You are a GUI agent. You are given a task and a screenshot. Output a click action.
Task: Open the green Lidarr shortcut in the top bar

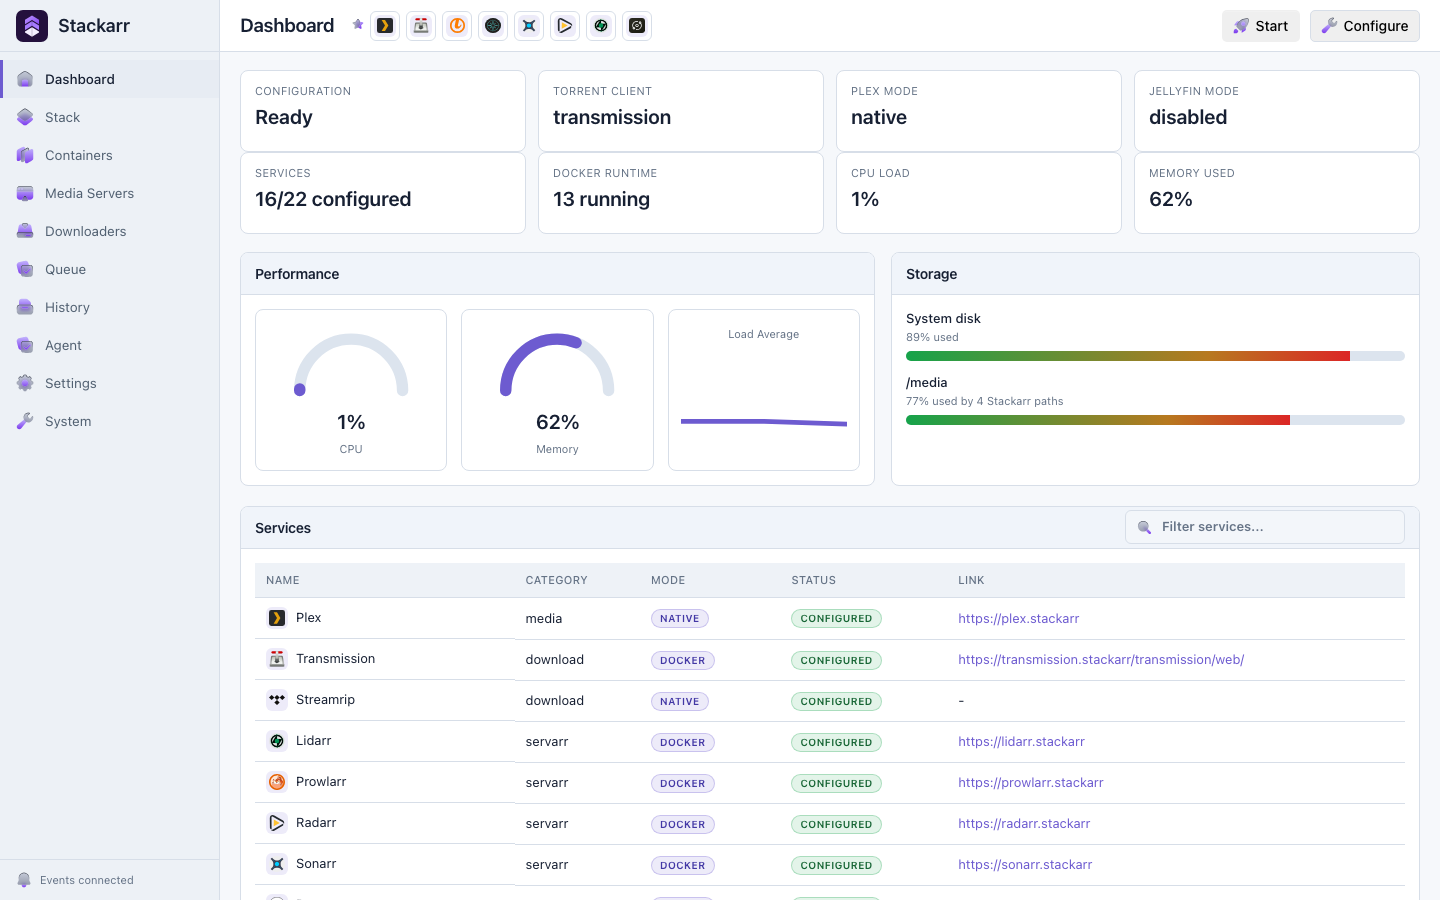point(601,26)
